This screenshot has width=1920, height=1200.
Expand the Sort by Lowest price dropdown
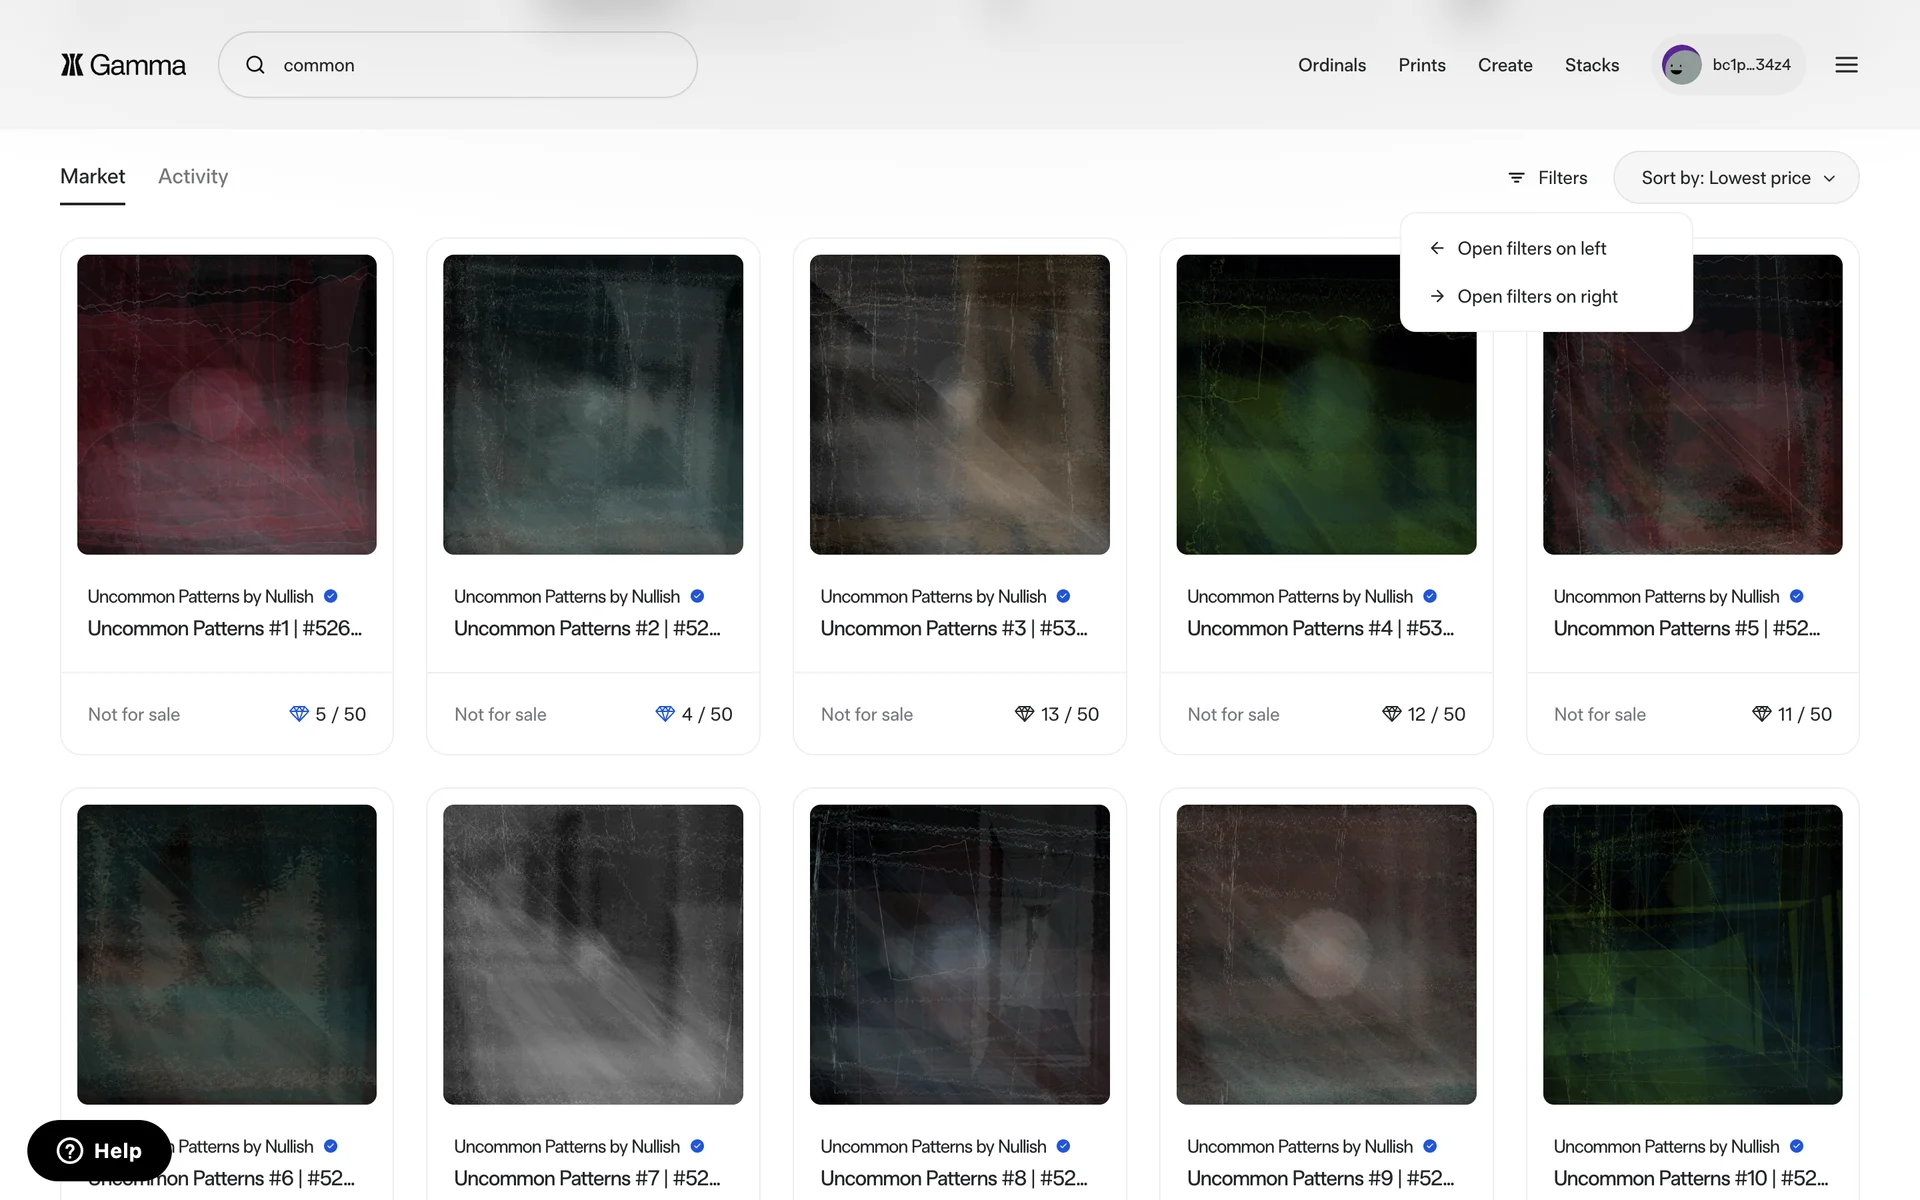[1736, 178]
